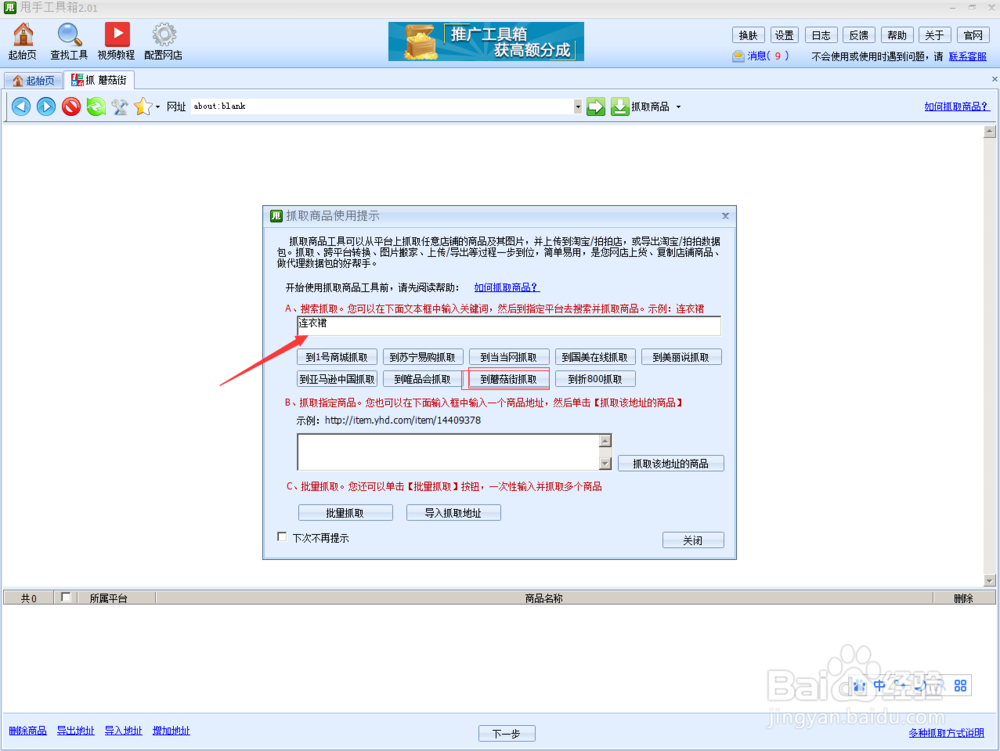Open the 配置网店 gear icon

163,41
